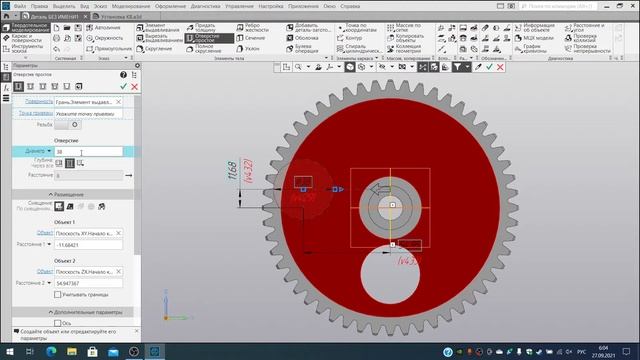The height and width of the screenshot is (360, 640).
Task: Check the Ось checkbox
Action: (58, 323)
